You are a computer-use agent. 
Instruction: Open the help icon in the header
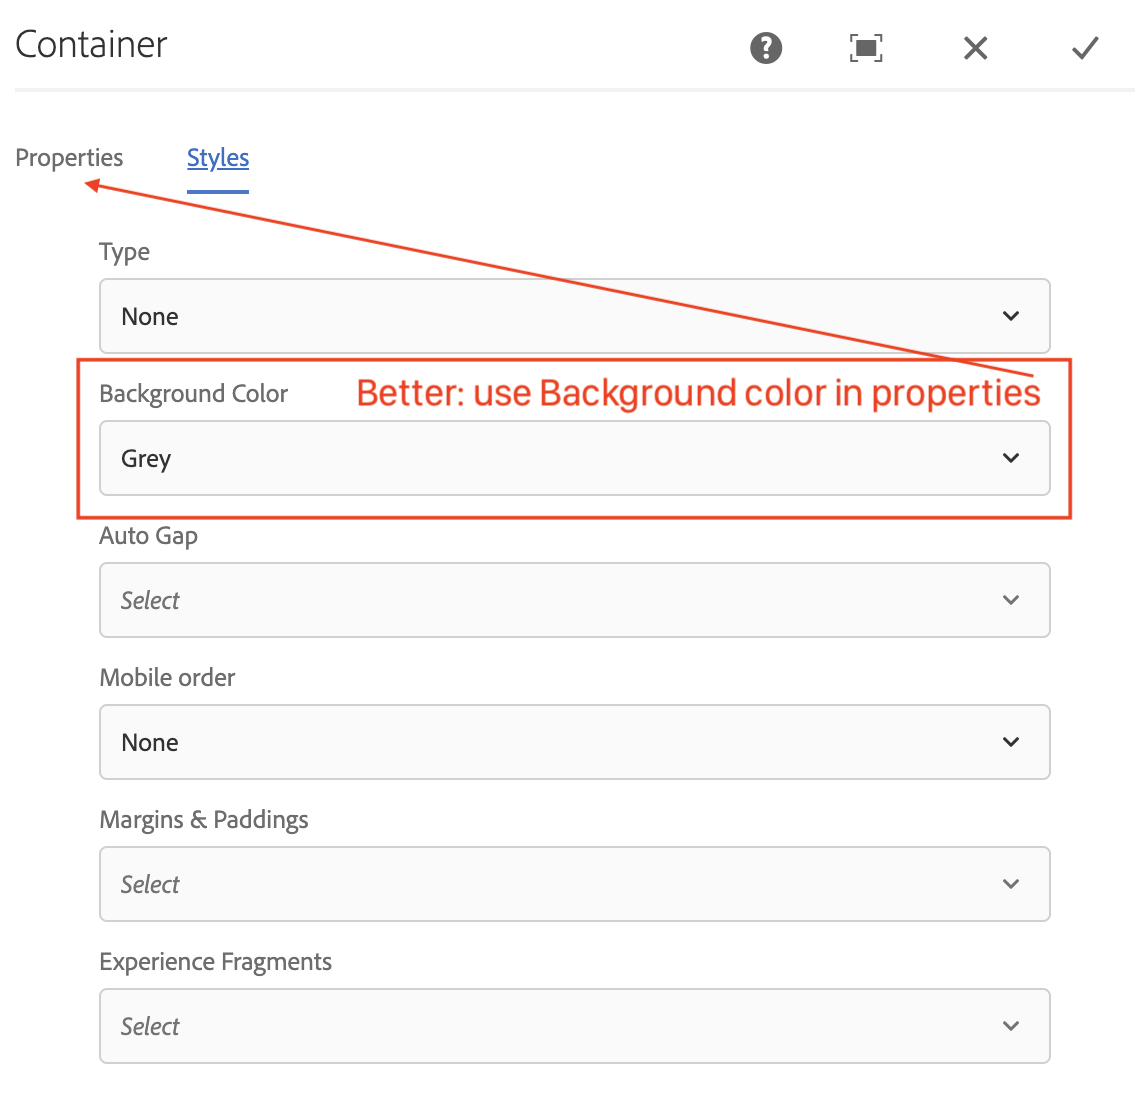765,48
